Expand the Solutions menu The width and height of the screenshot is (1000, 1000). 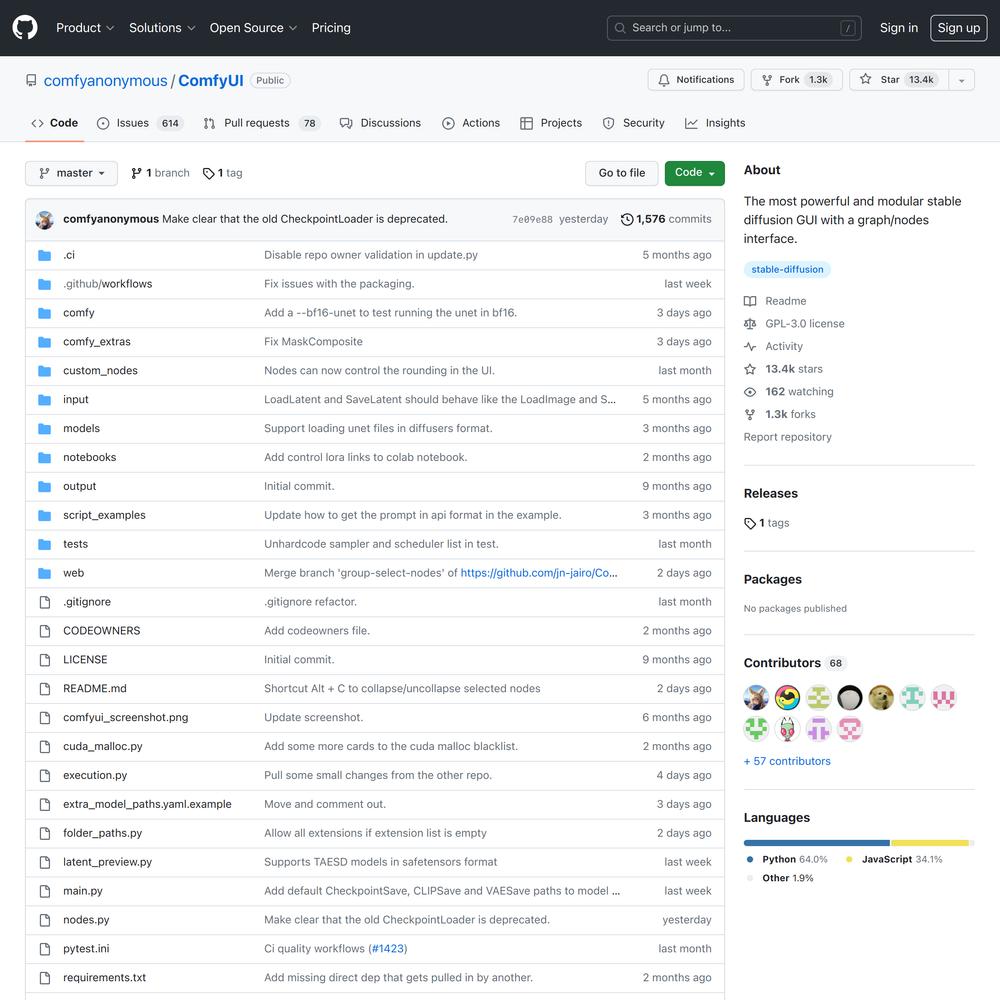tap(162, 28)
